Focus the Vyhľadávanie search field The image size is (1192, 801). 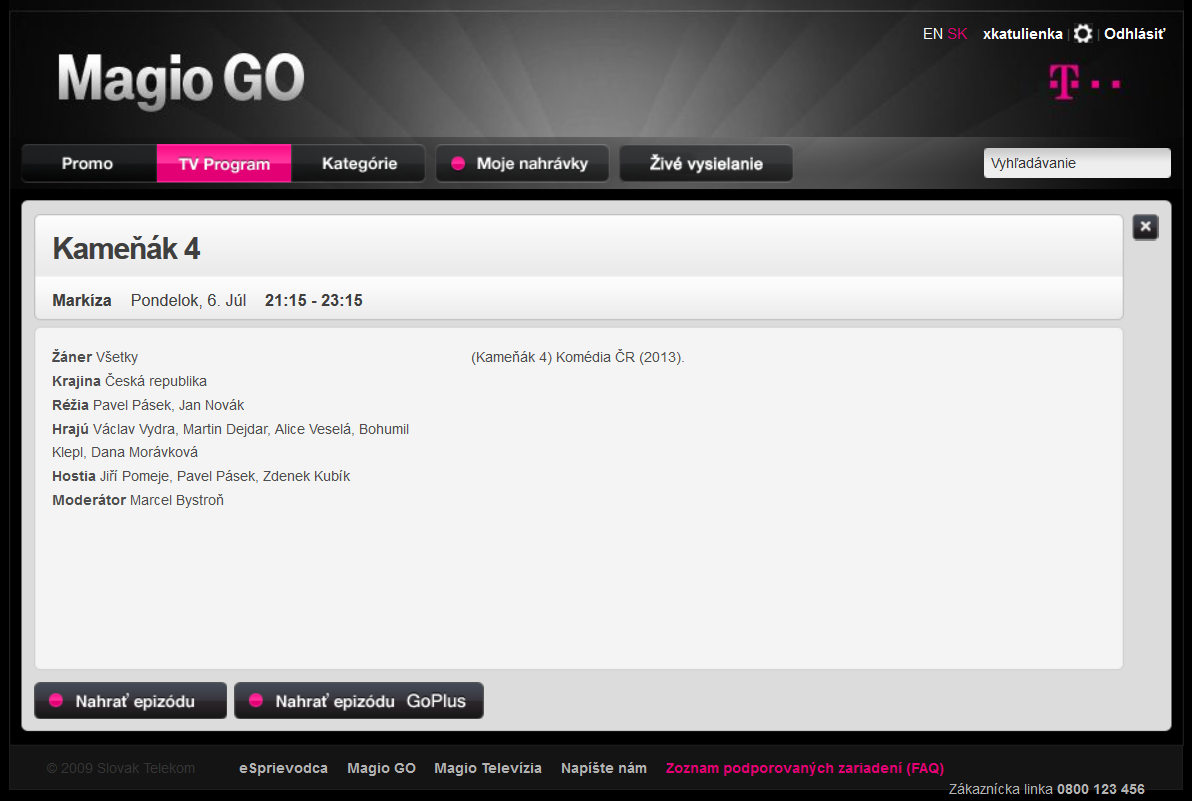1076,163
